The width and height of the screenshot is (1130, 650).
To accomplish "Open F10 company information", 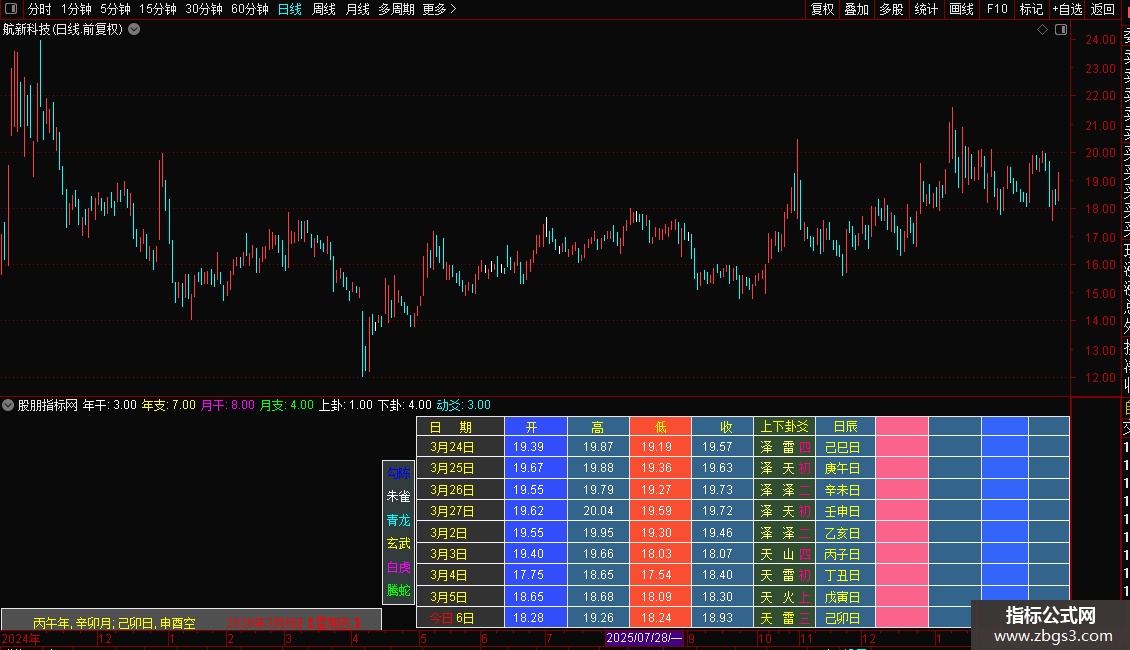I will tap(997, 9).
